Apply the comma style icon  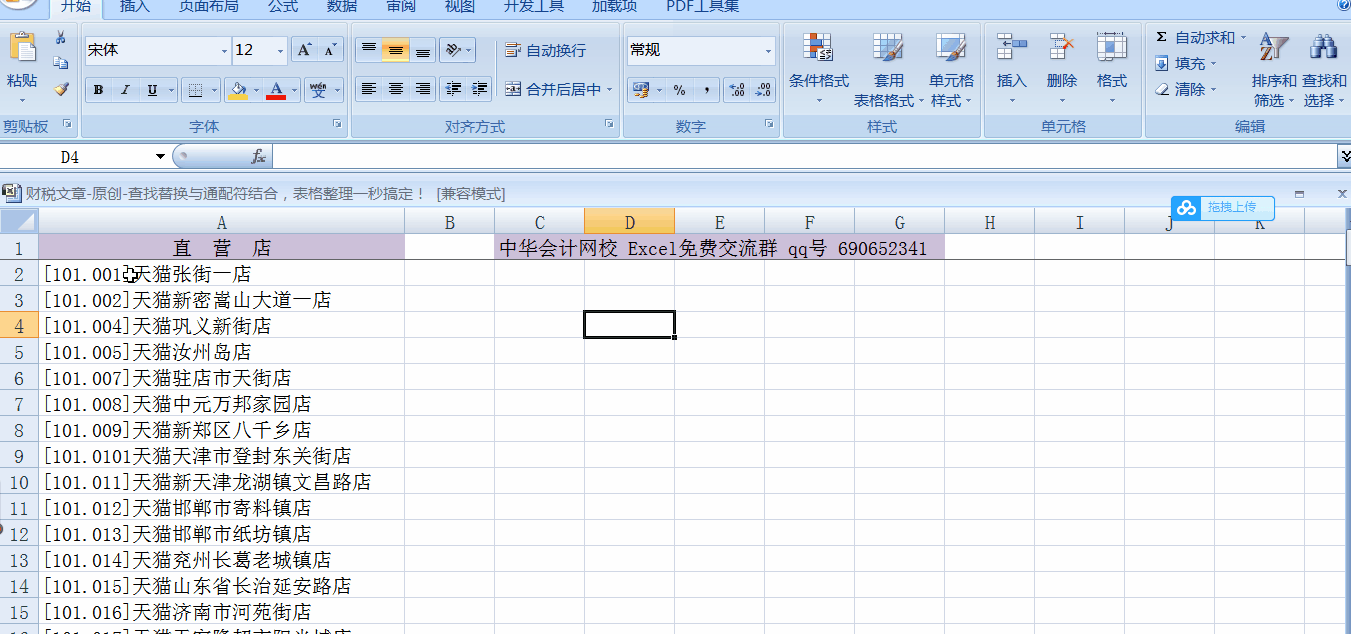point(706,90)
